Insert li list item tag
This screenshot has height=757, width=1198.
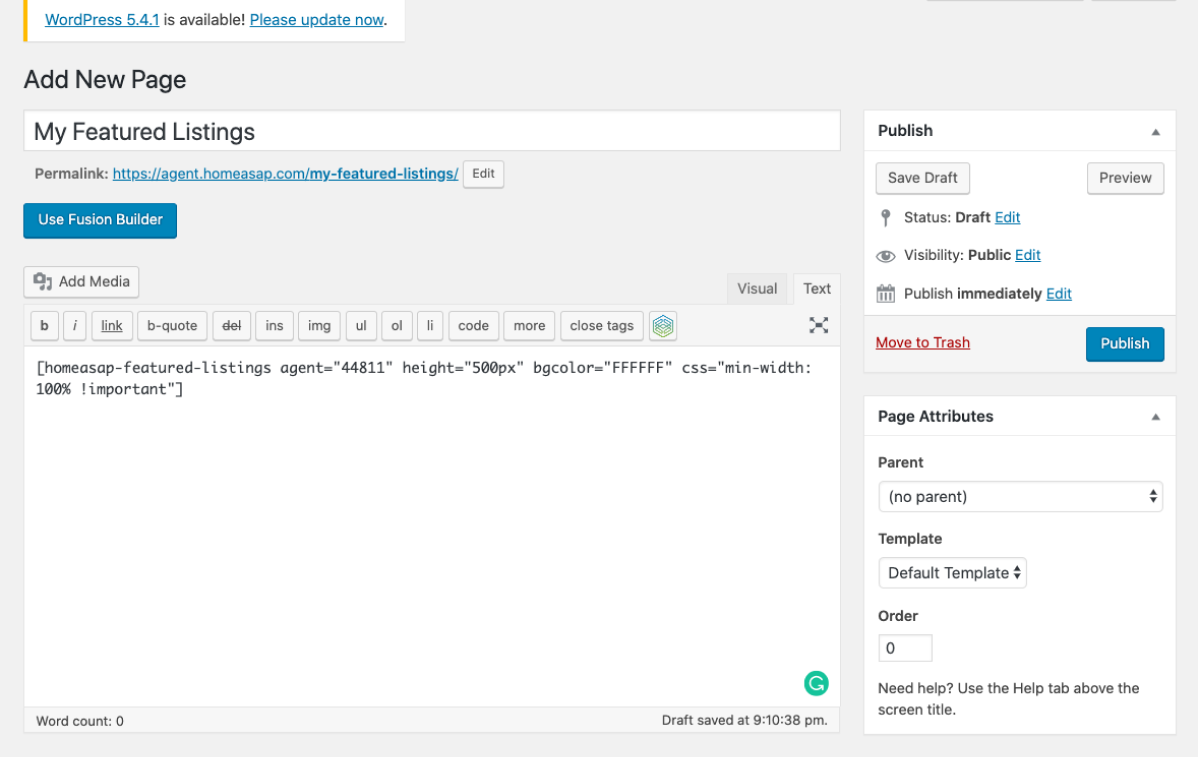430,325
